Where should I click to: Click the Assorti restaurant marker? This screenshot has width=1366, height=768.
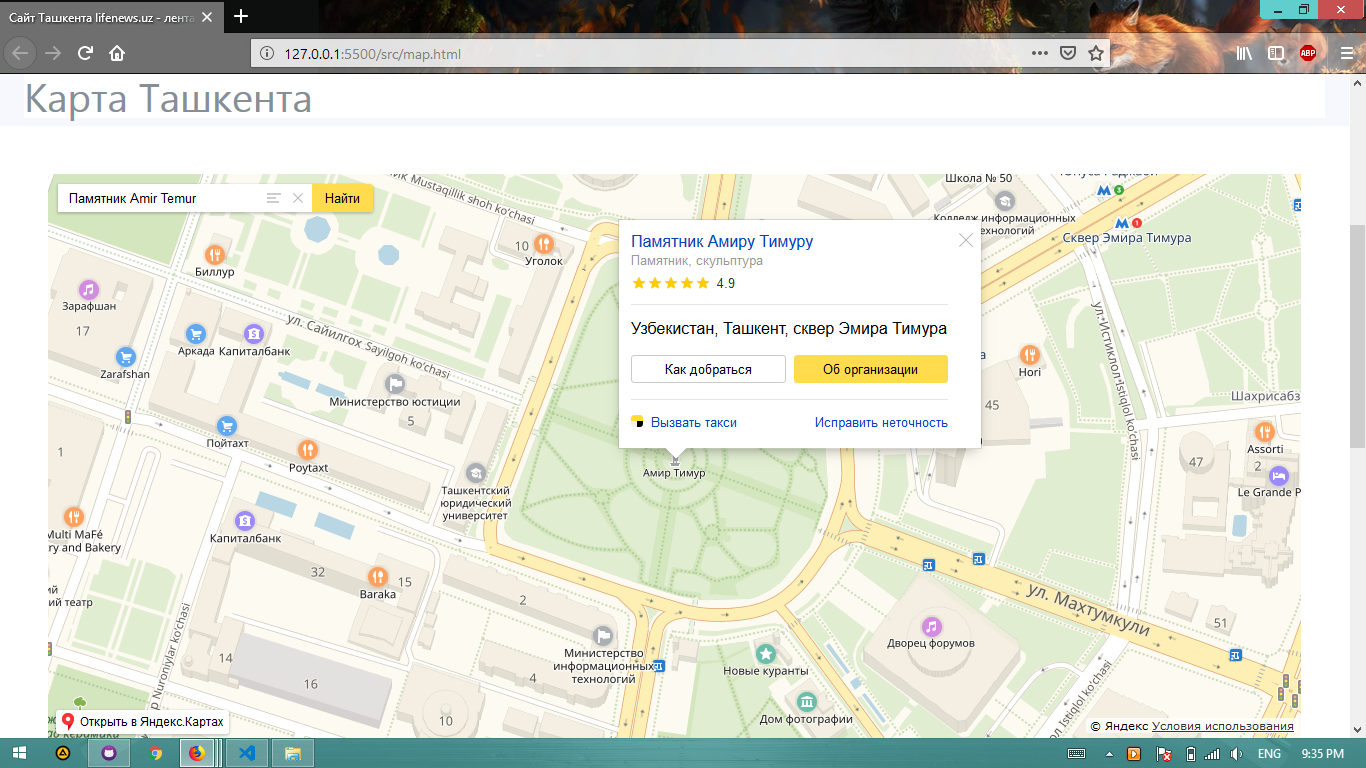pyautogui.click(x=1265, y=432)
